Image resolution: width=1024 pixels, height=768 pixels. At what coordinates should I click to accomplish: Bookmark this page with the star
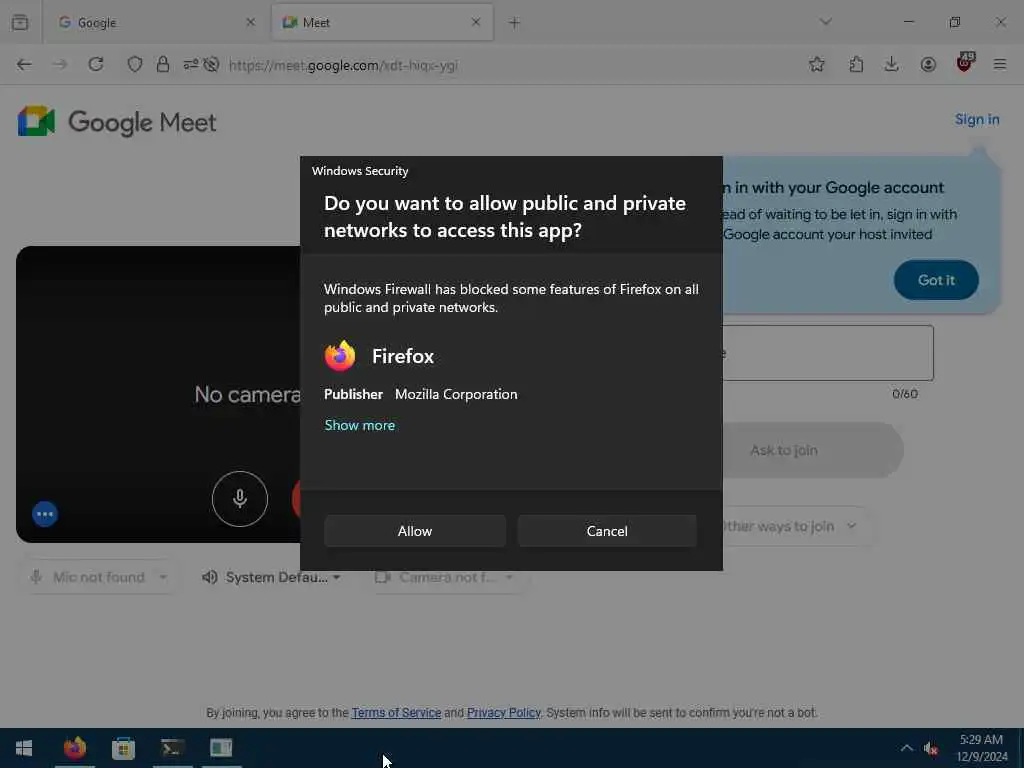click(816, 65)
